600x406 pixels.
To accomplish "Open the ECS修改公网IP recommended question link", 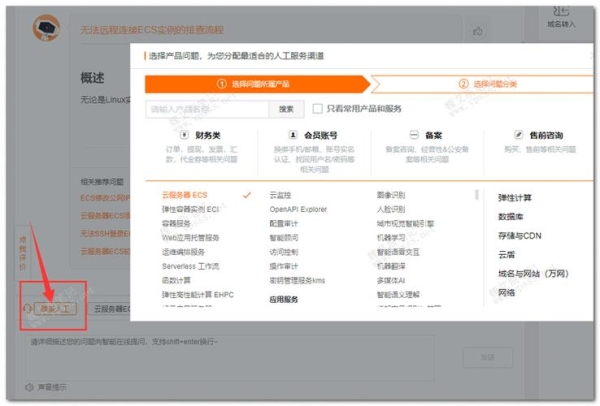I will 105,198.
